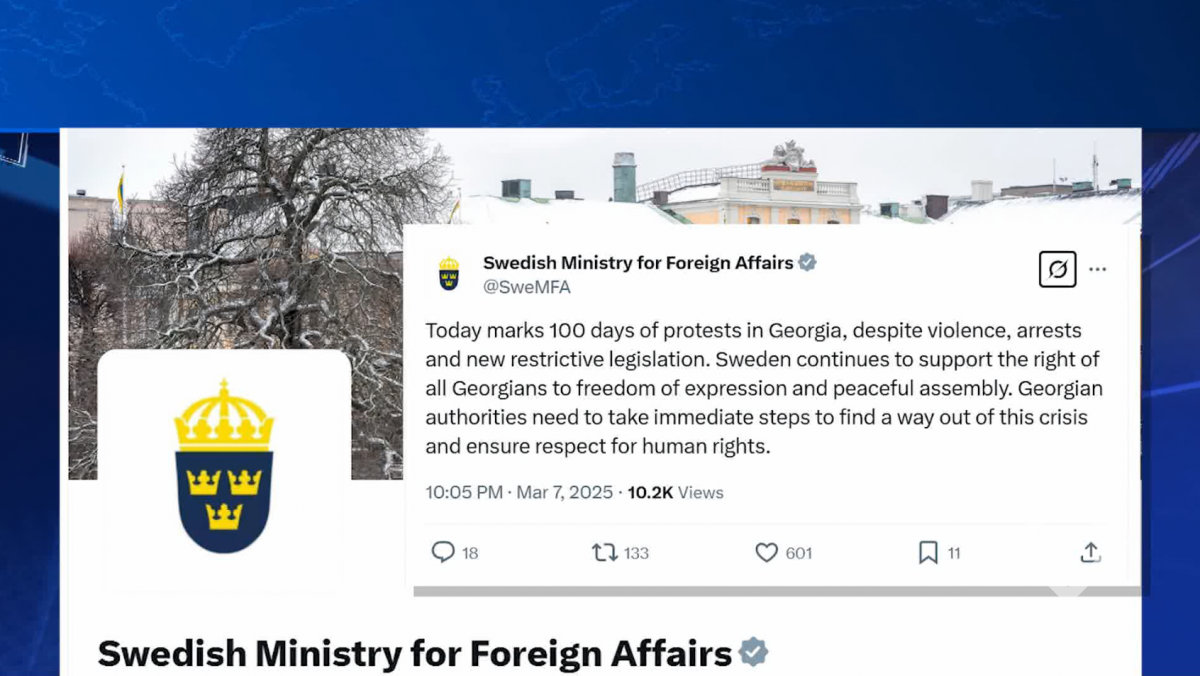Open the 10:05 PM · Mar 7, 2025 timestamp

click(x=519, y=492)
